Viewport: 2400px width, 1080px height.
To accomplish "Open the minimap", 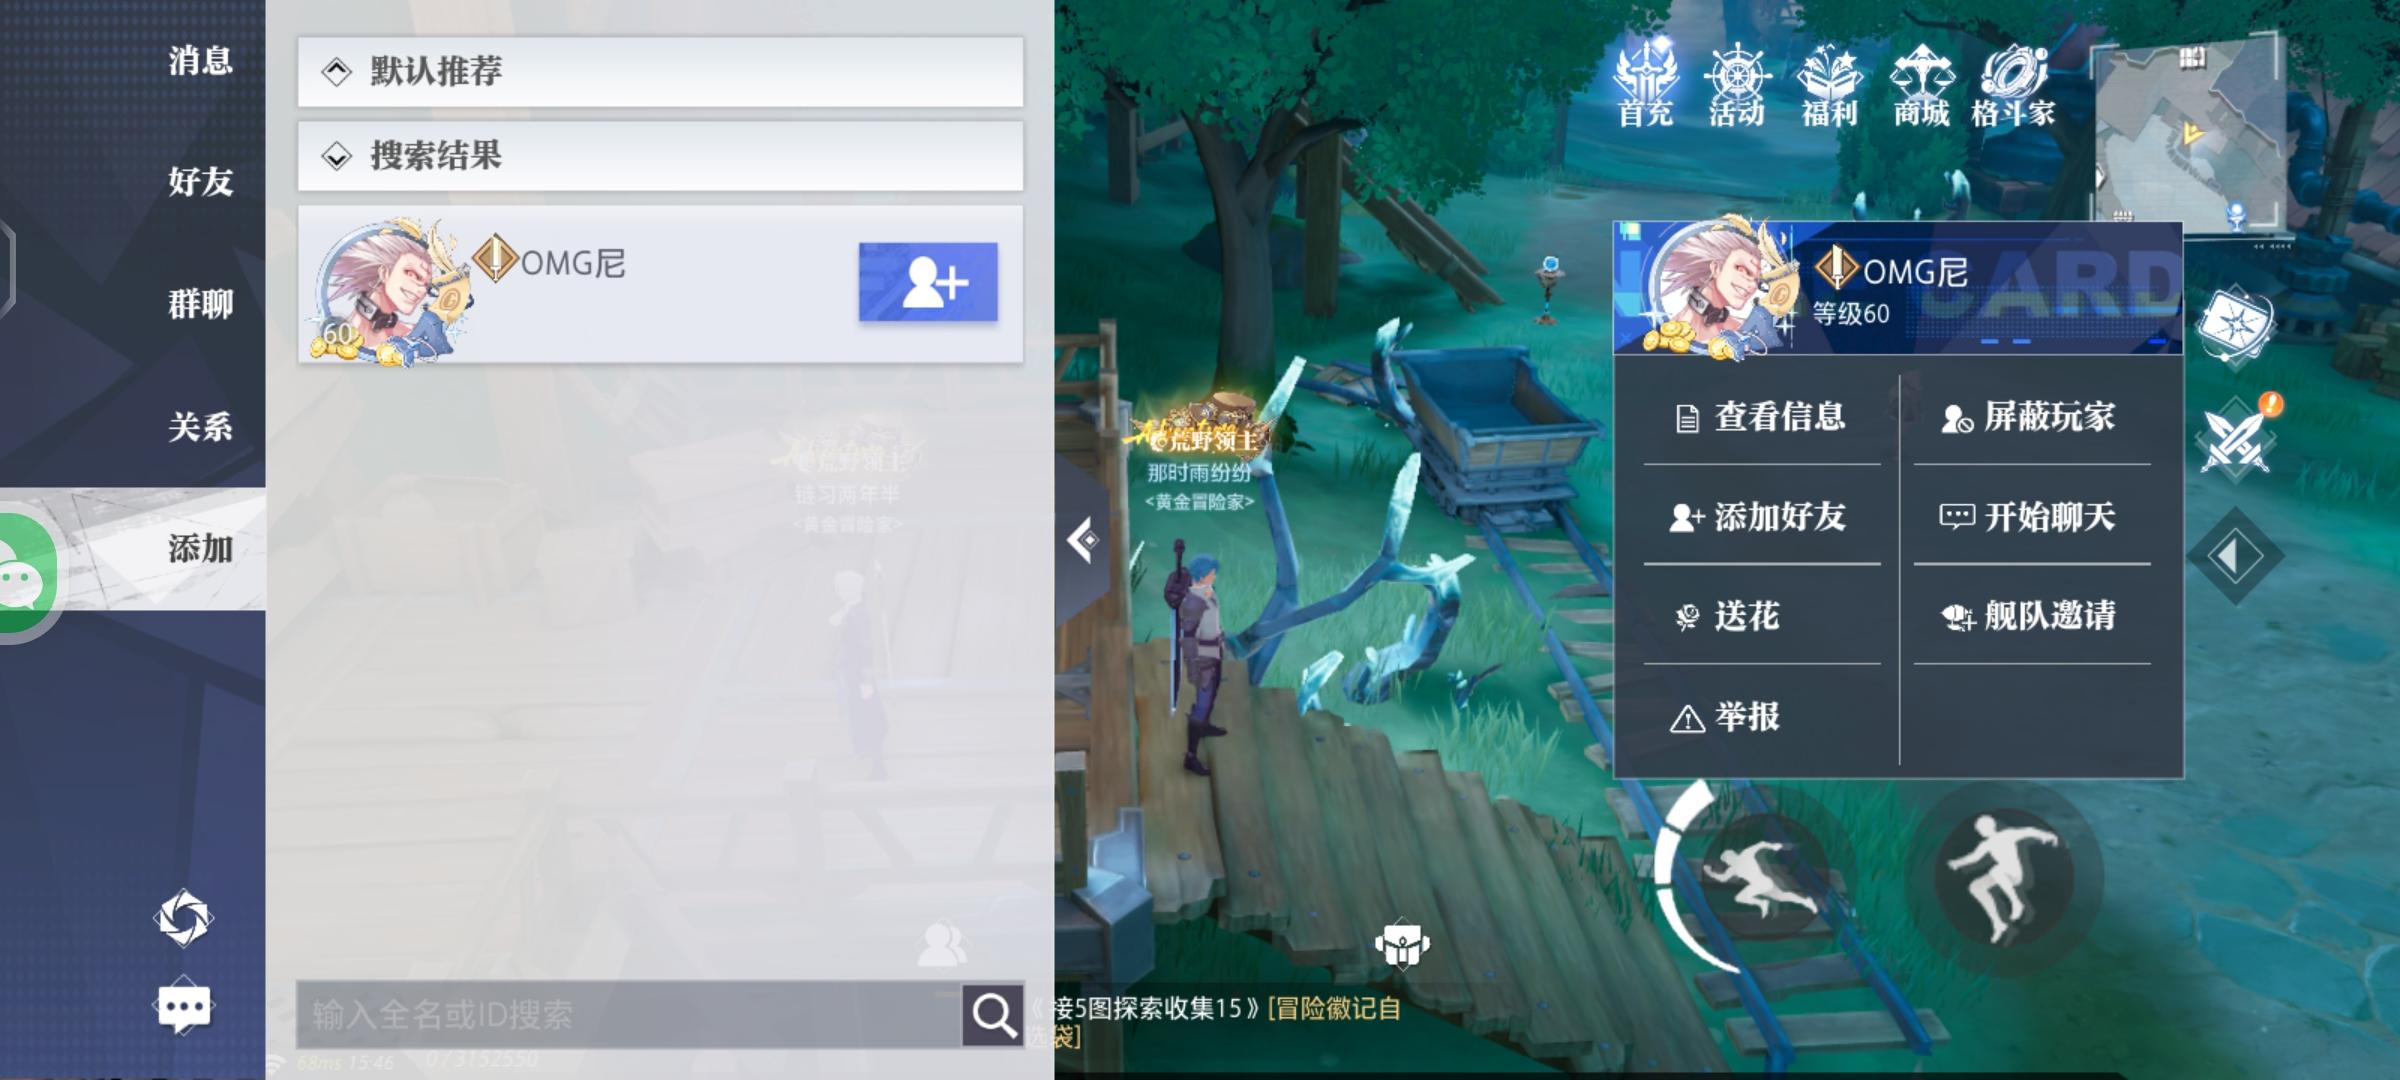I will coord(2190,135).
